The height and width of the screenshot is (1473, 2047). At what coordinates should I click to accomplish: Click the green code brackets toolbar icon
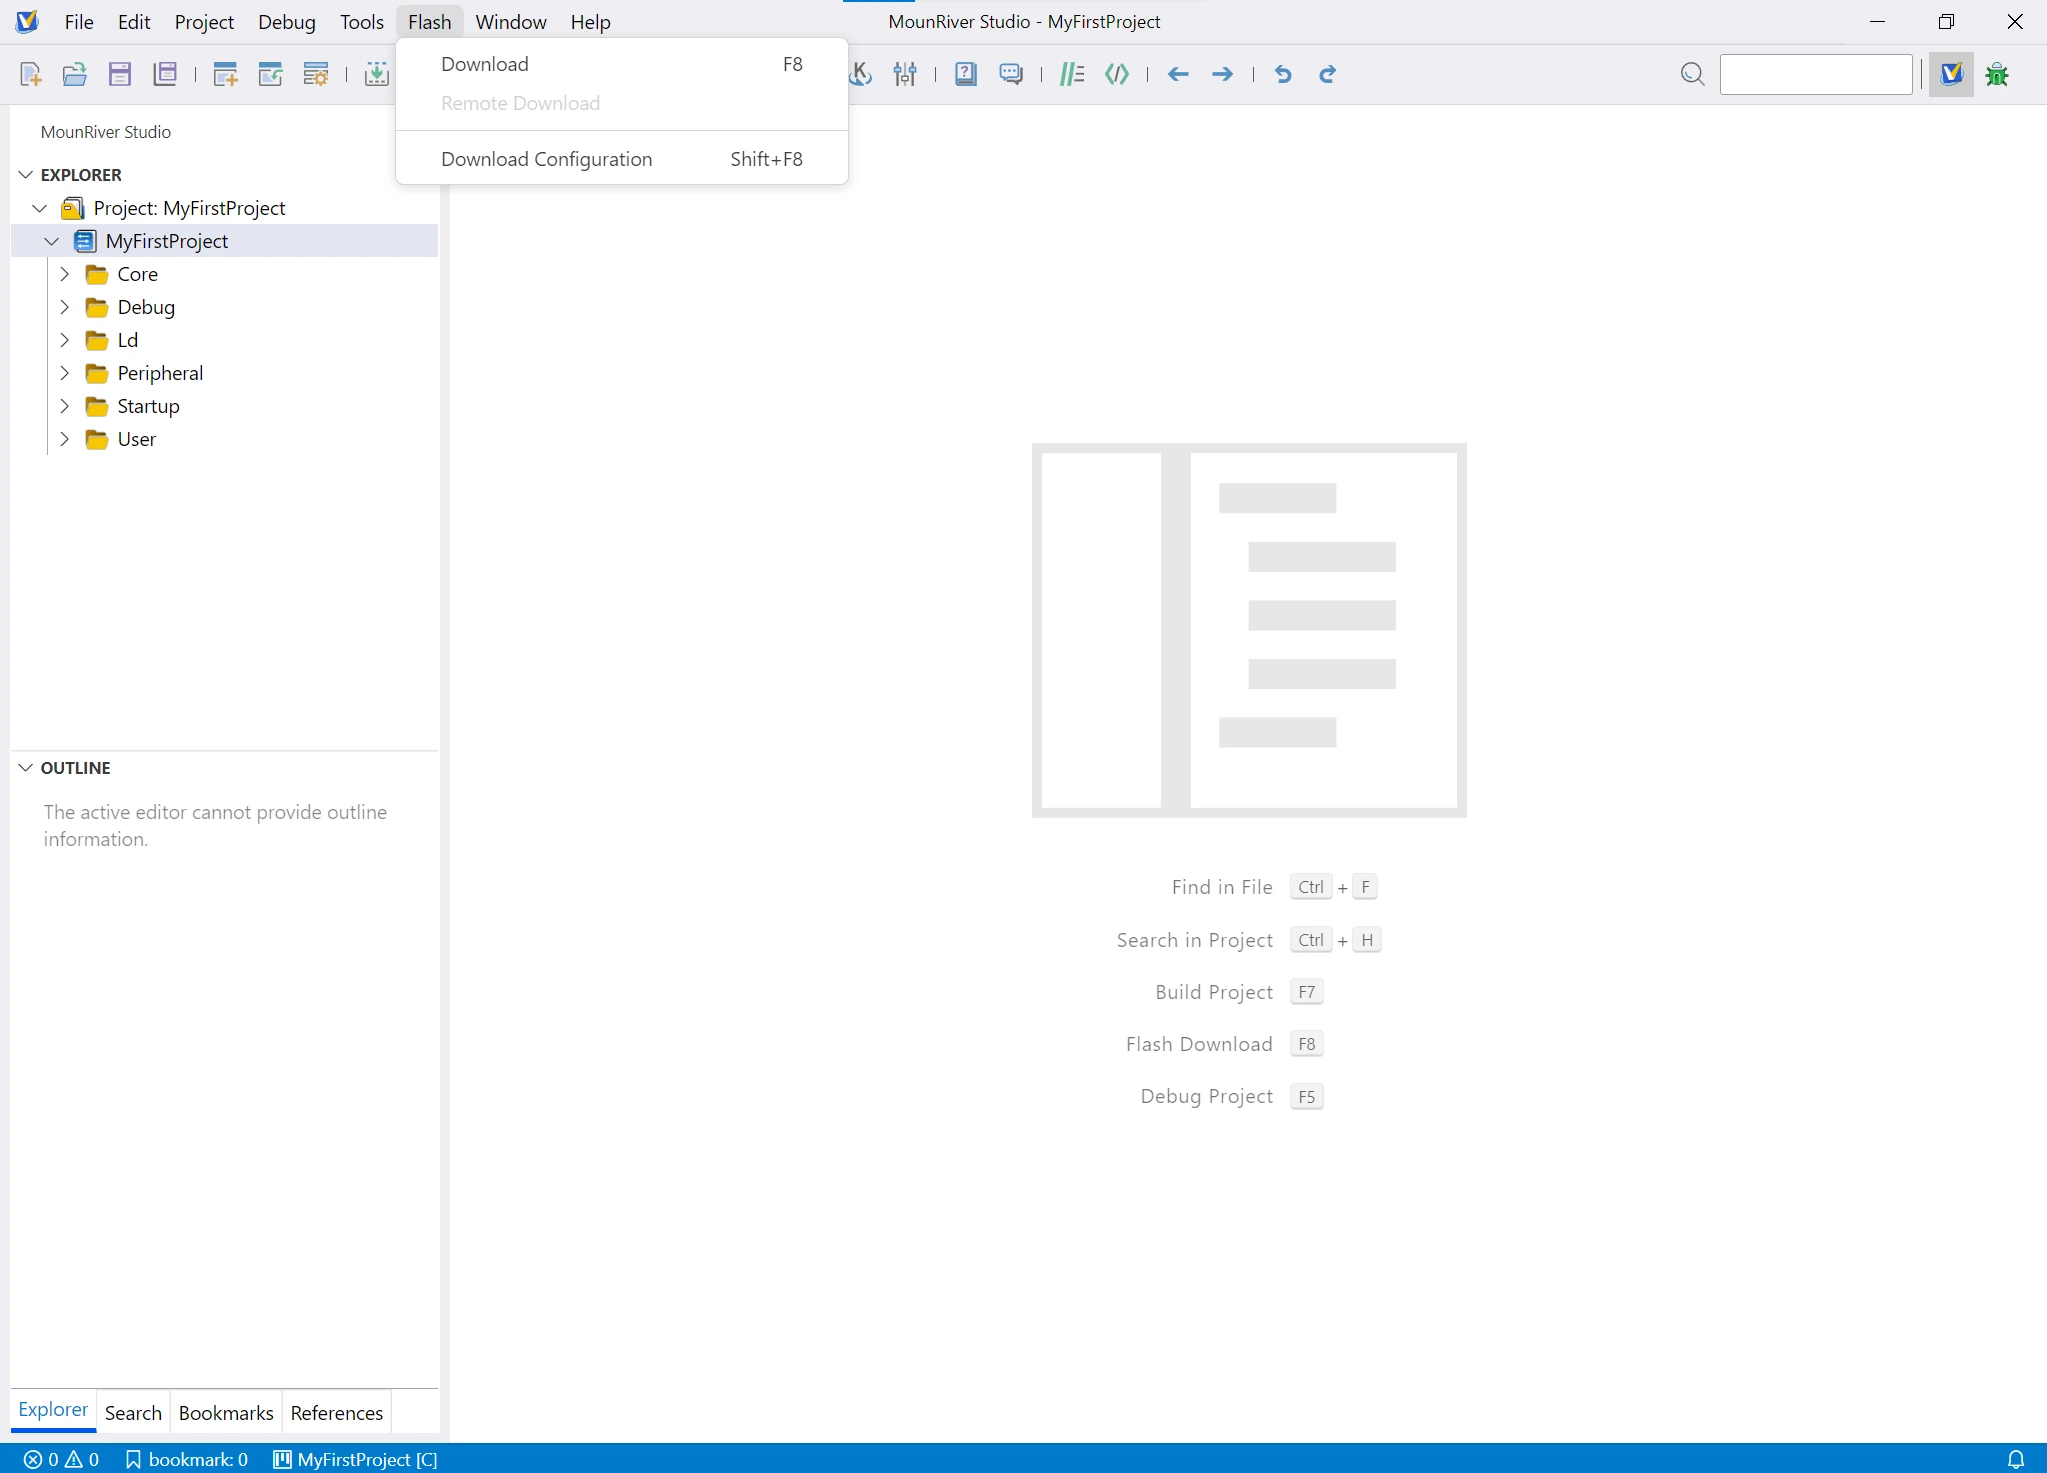pyautogui.click(x=1117, y=74)
